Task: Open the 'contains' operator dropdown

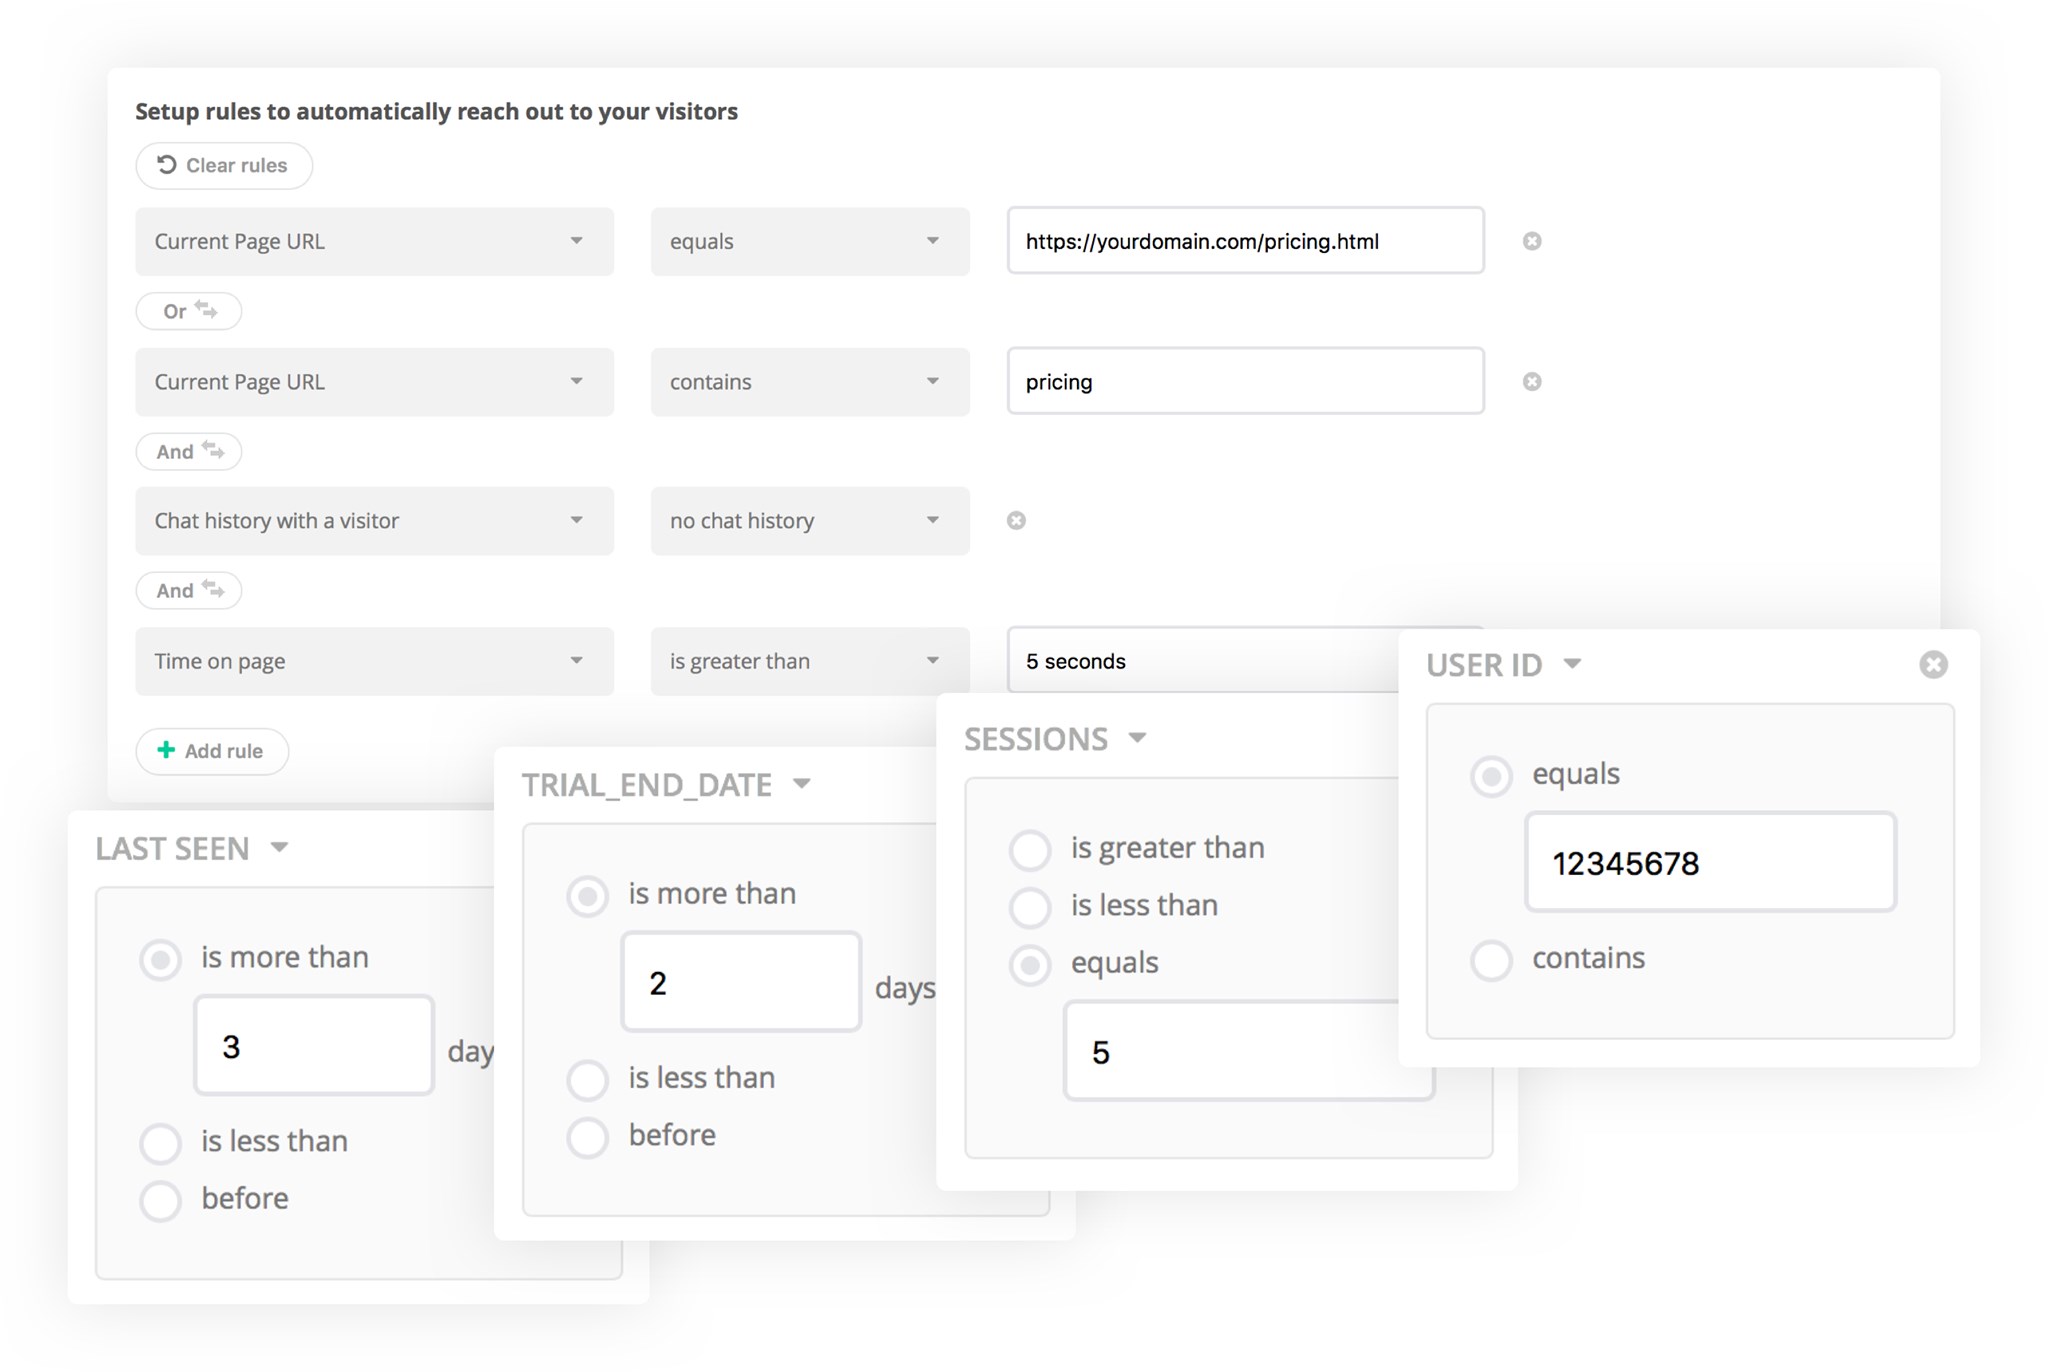Action: click(x=810, y=382)
